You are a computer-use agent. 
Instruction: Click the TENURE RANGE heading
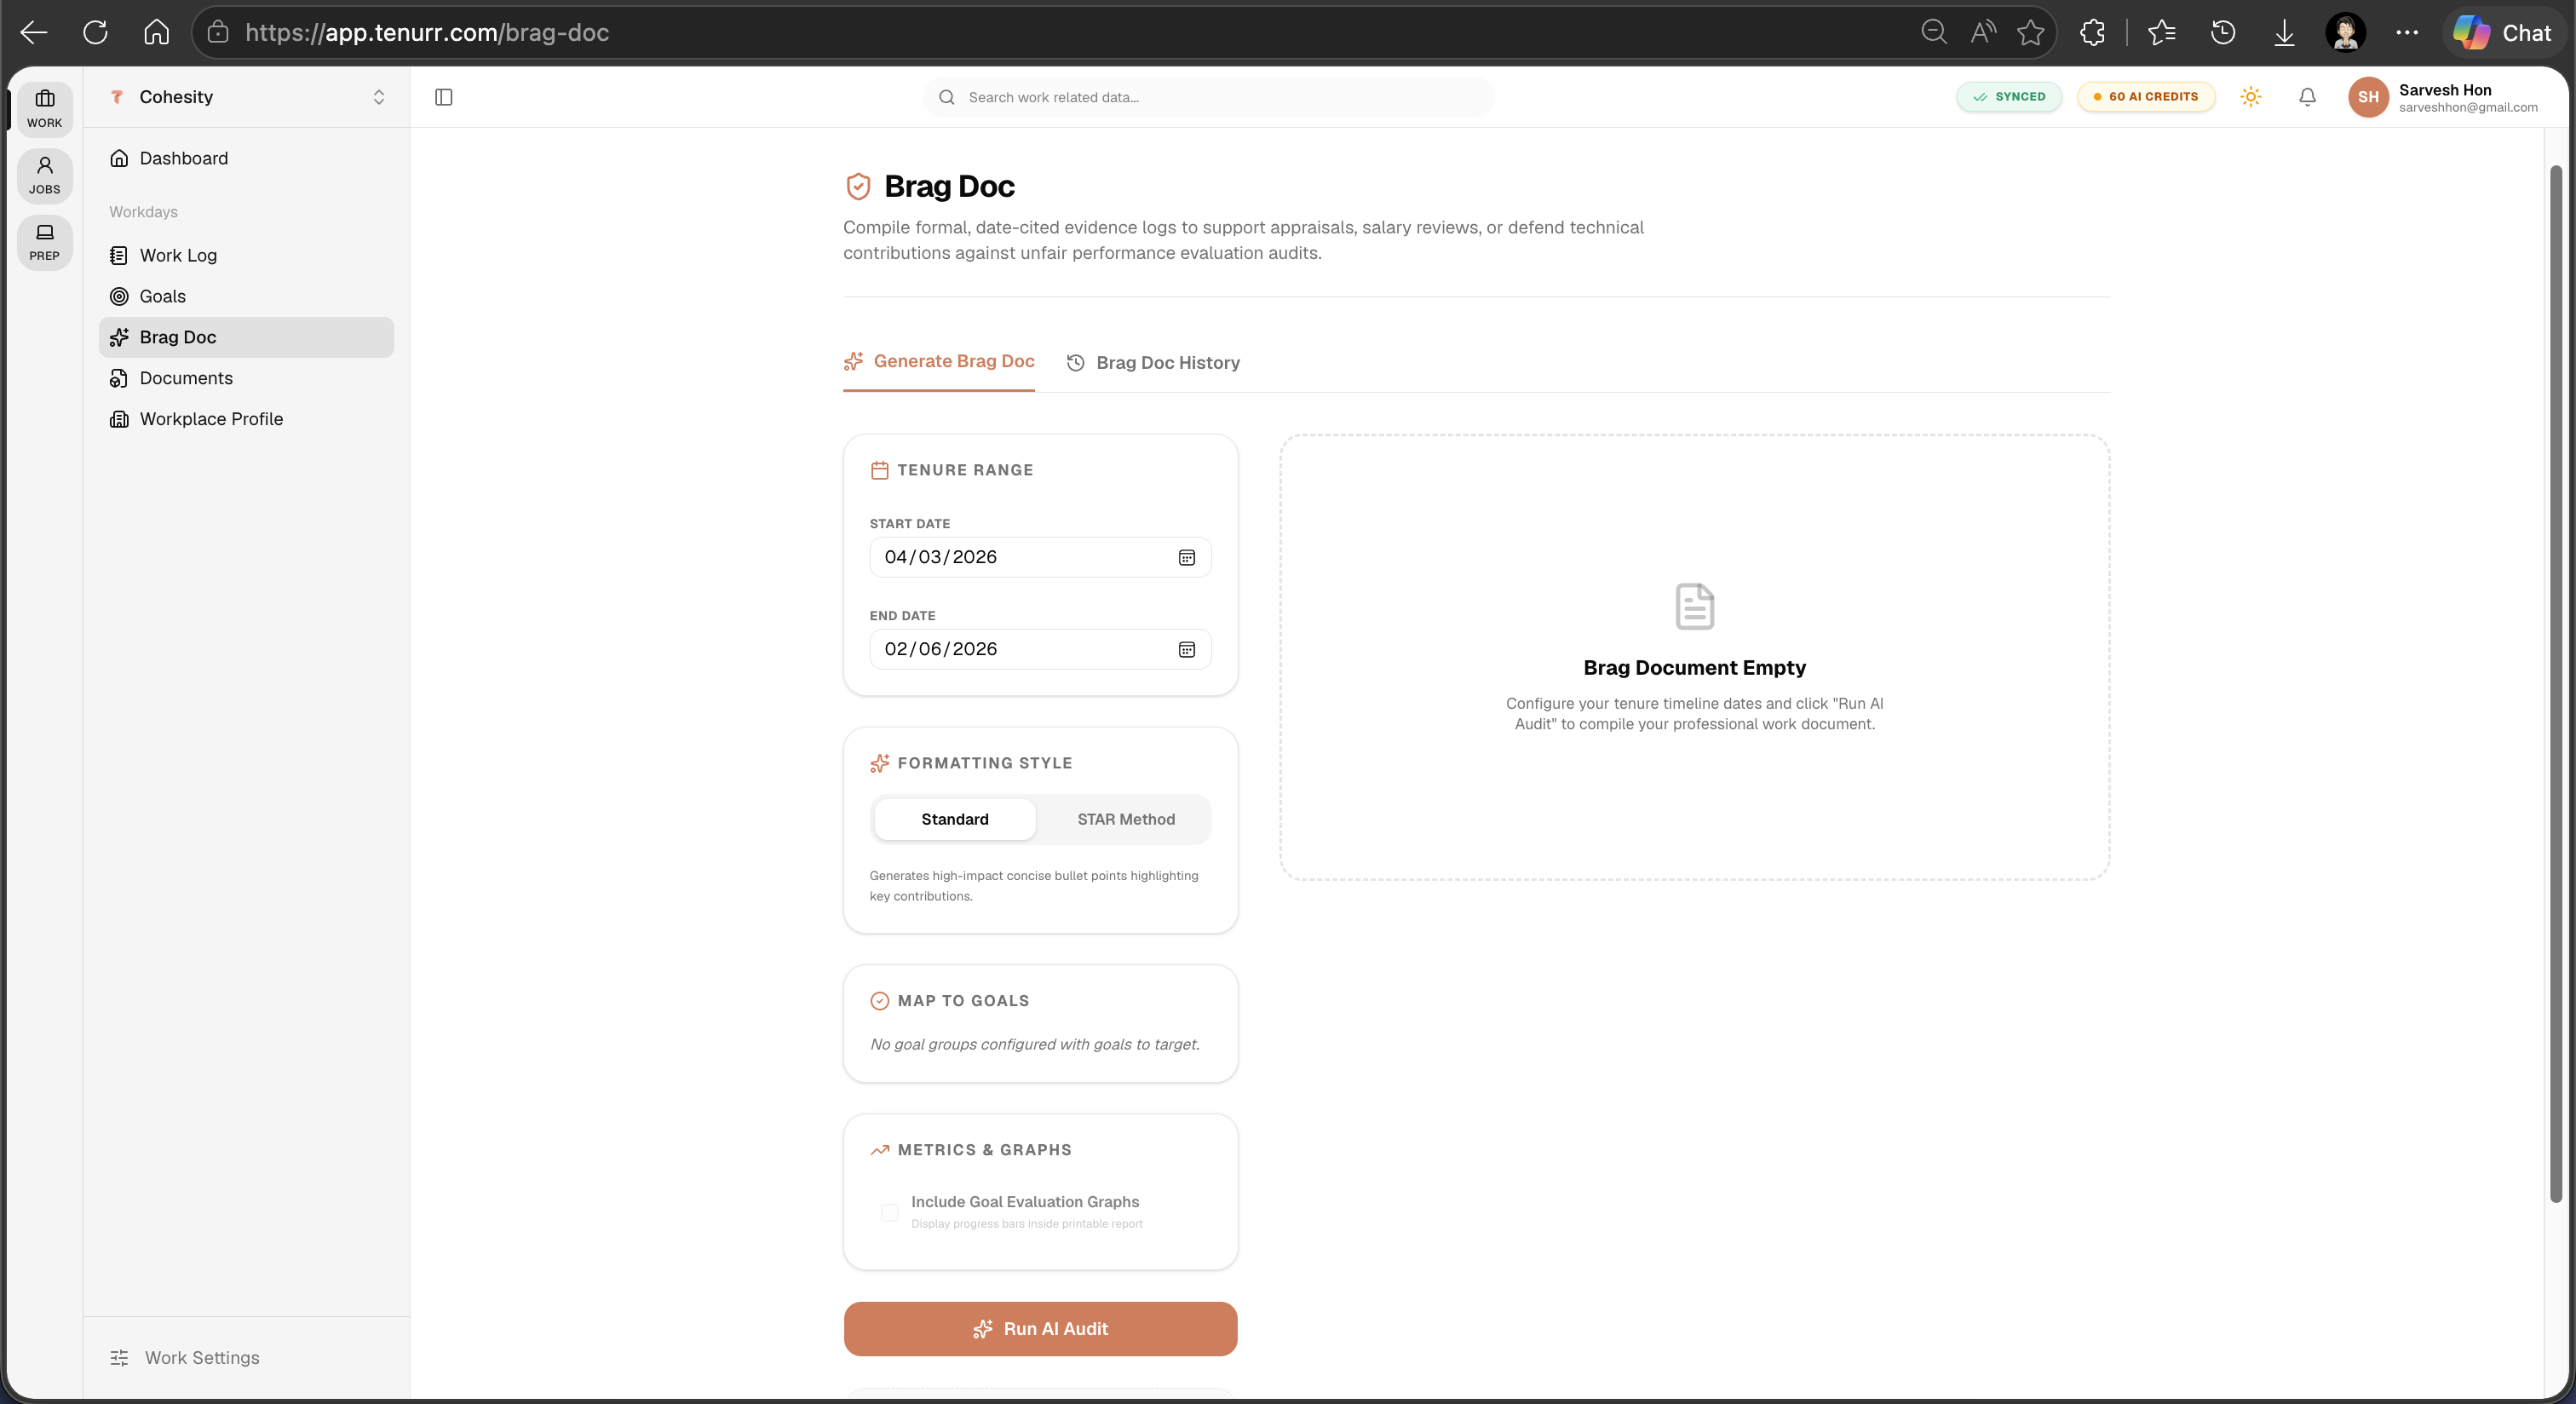(965, 470)
